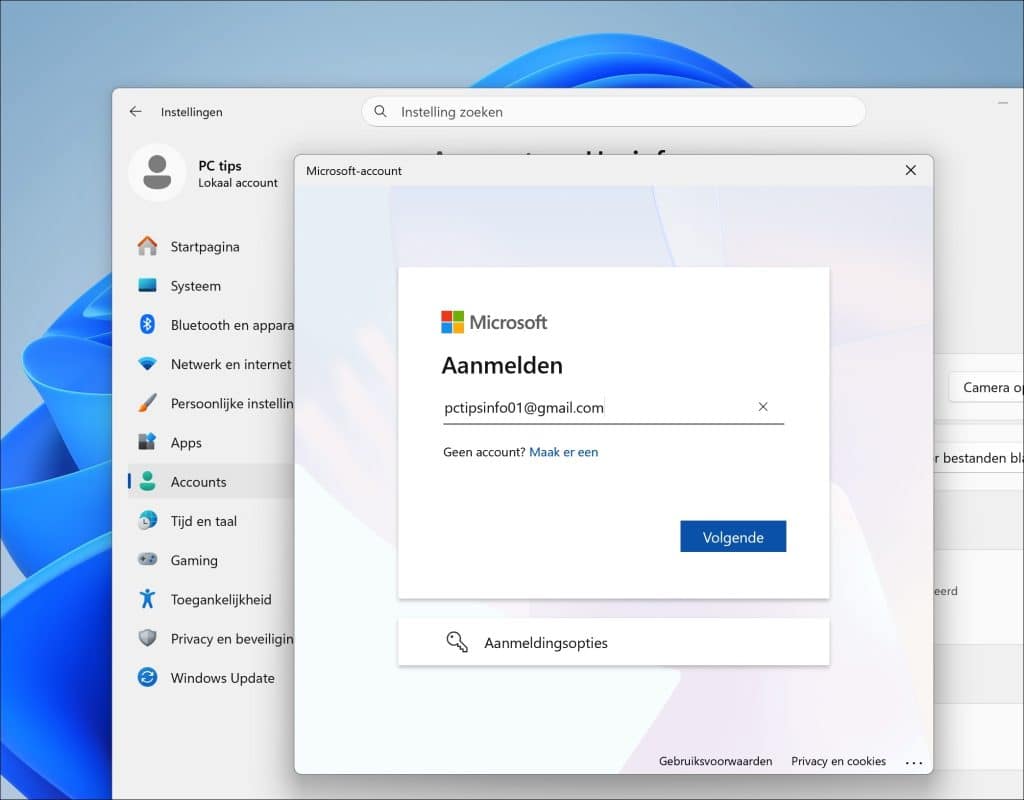Click the Bluetooth icon in sidebar
The image size is (1024, 800).
(148, 325)
